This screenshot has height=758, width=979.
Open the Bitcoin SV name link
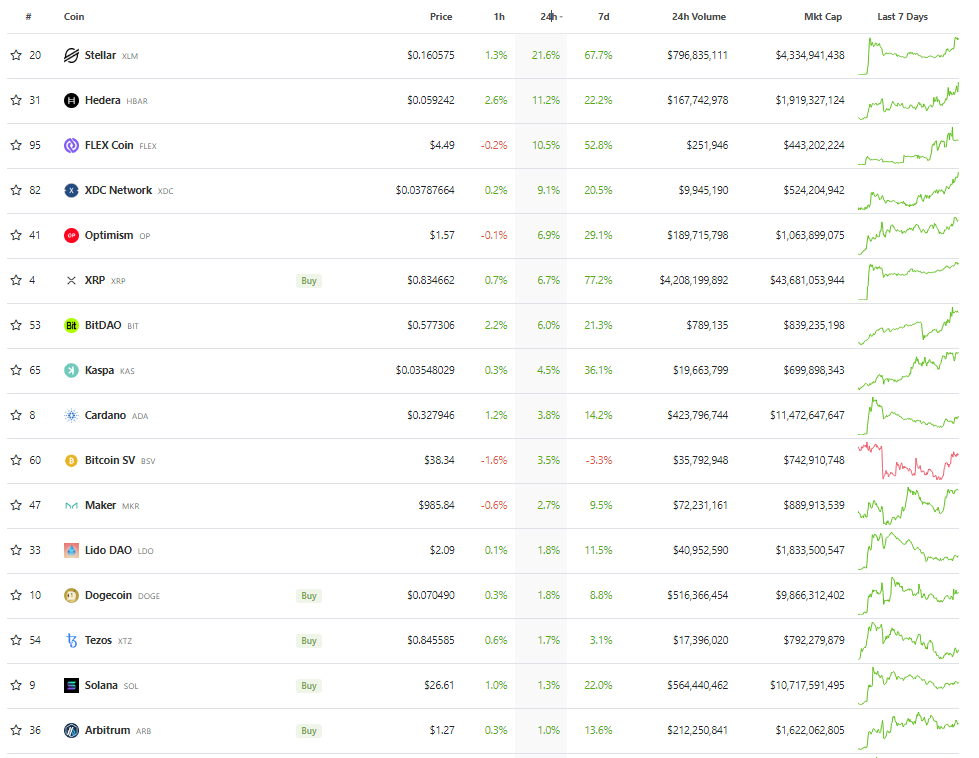pyautogui.click(x=110, y=460)
